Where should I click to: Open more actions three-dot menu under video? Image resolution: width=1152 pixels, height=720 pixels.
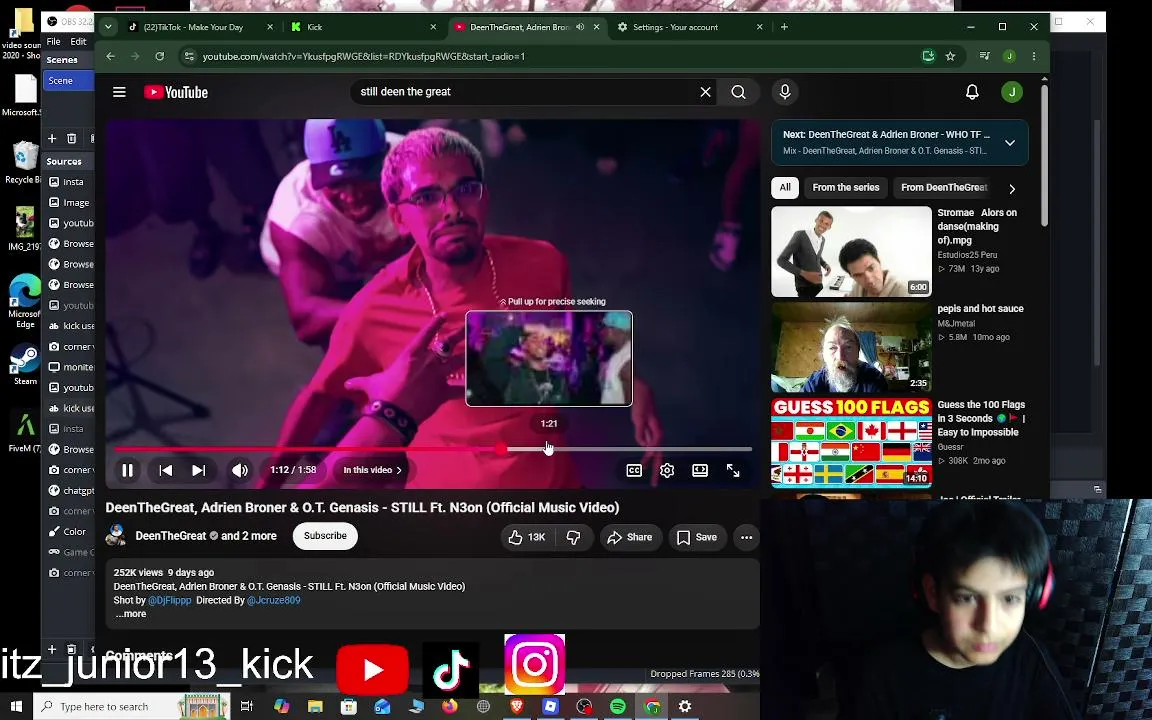[x=746, y=537]
